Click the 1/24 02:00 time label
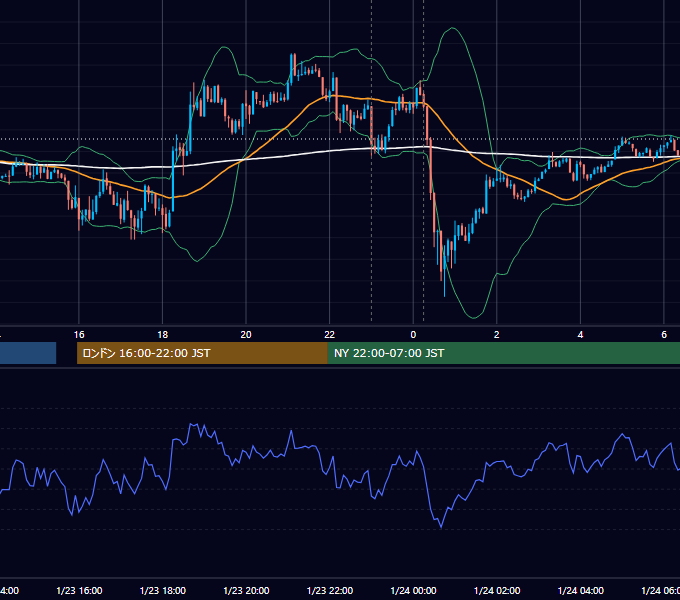The height and width of the screenshot is (600, 680). [x=497, y=591]
